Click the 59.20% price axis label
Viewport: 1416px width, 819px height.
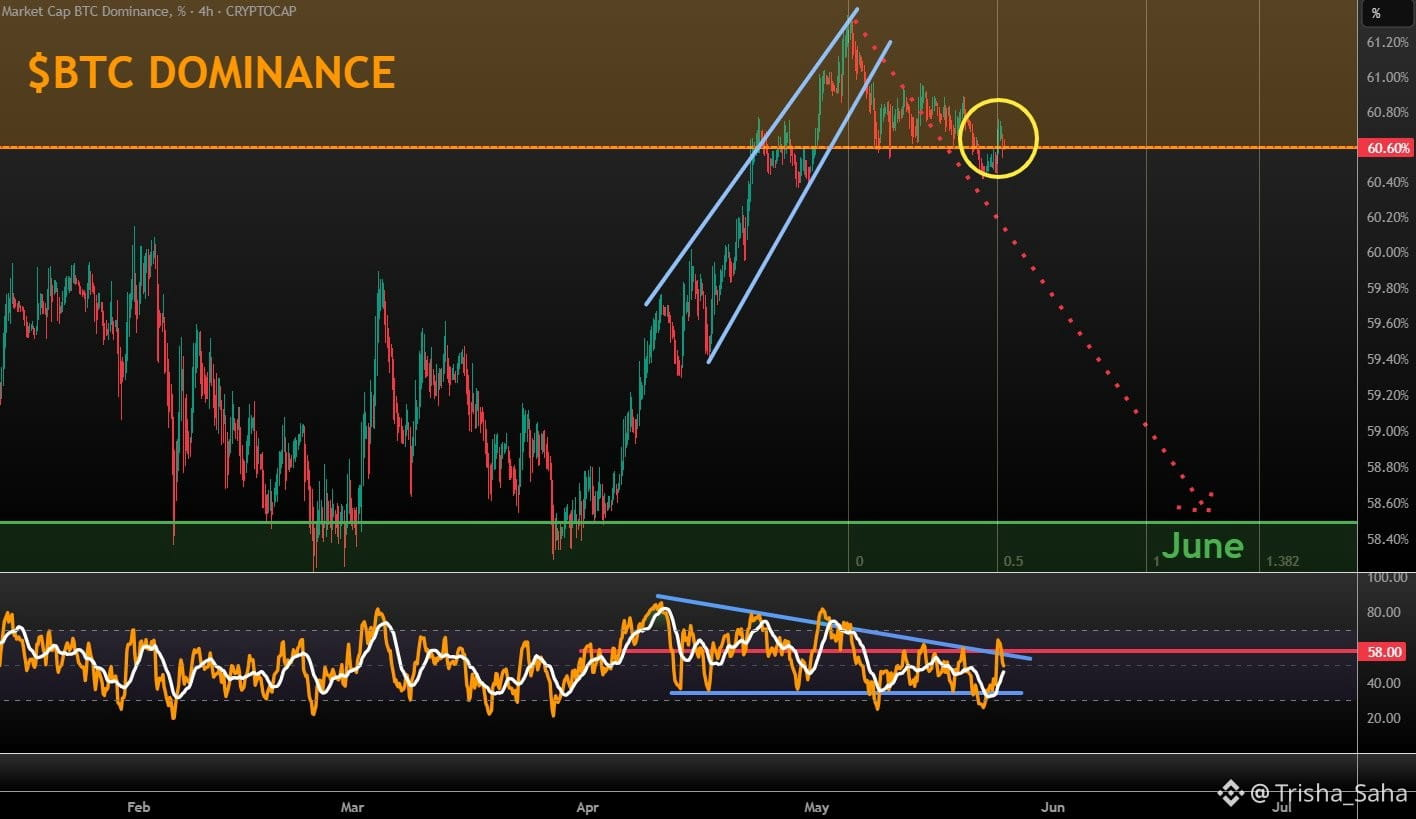[x=1387, y=395]
